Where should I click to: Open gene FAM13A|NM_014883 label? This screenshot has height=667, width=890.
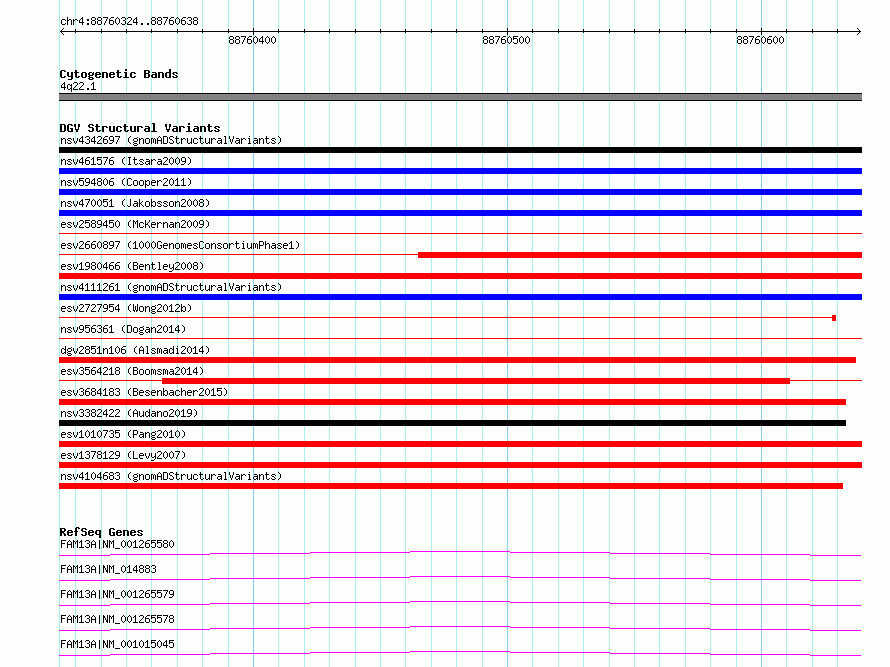[x=108, y=569]
